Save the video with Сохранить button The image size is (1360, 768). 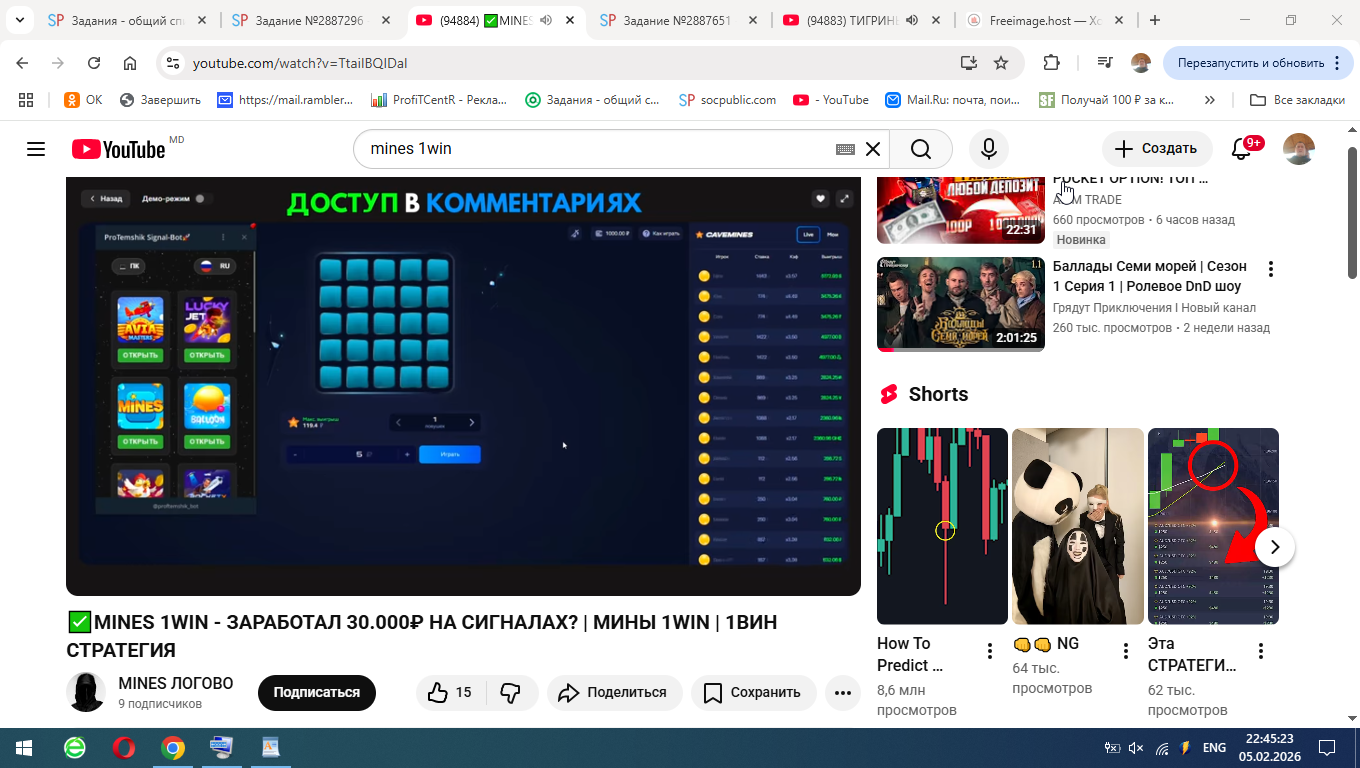coord(753,692)
